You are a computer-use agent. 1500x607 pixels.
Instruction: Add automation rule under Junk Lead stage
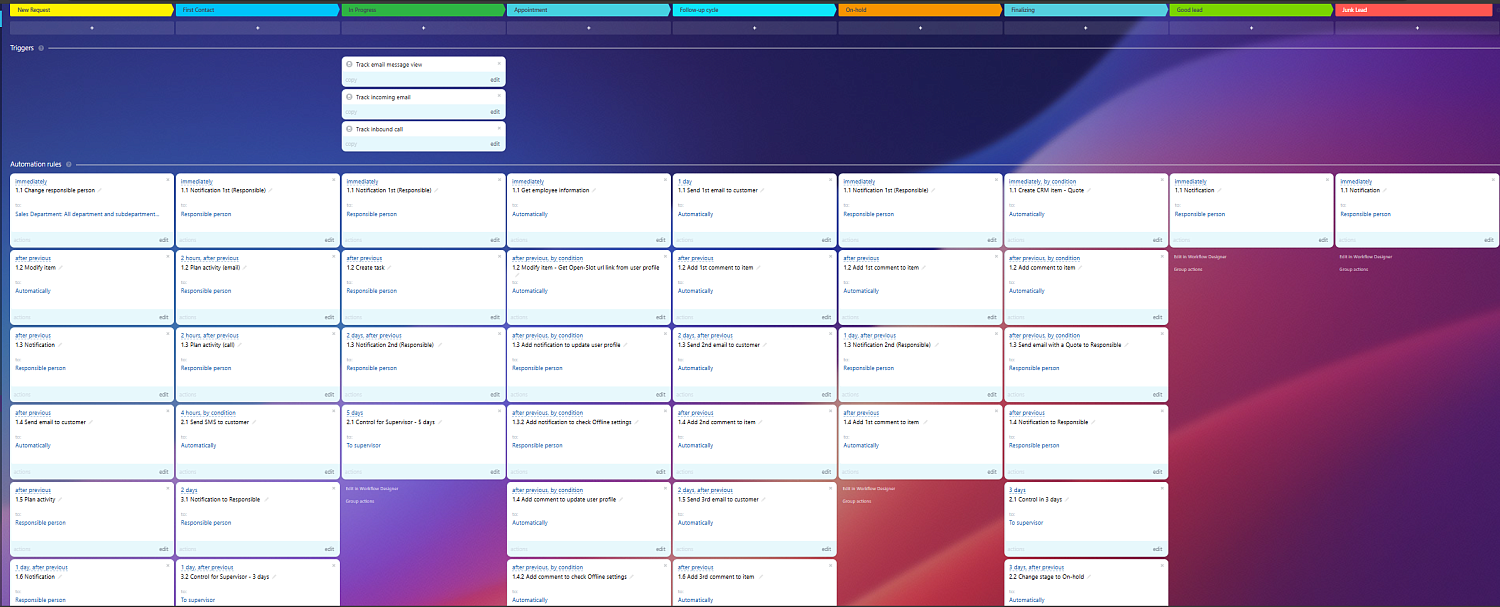(1417, 28)
